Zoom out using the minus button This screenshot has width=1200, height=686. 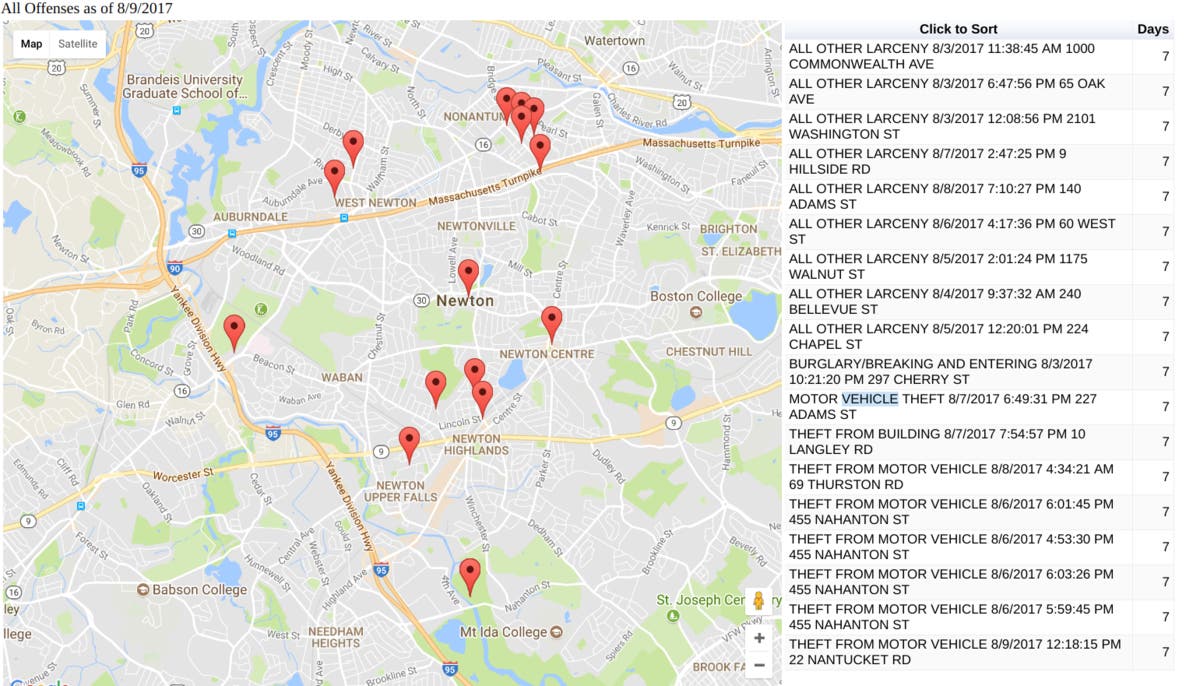[x=759, y=665]
